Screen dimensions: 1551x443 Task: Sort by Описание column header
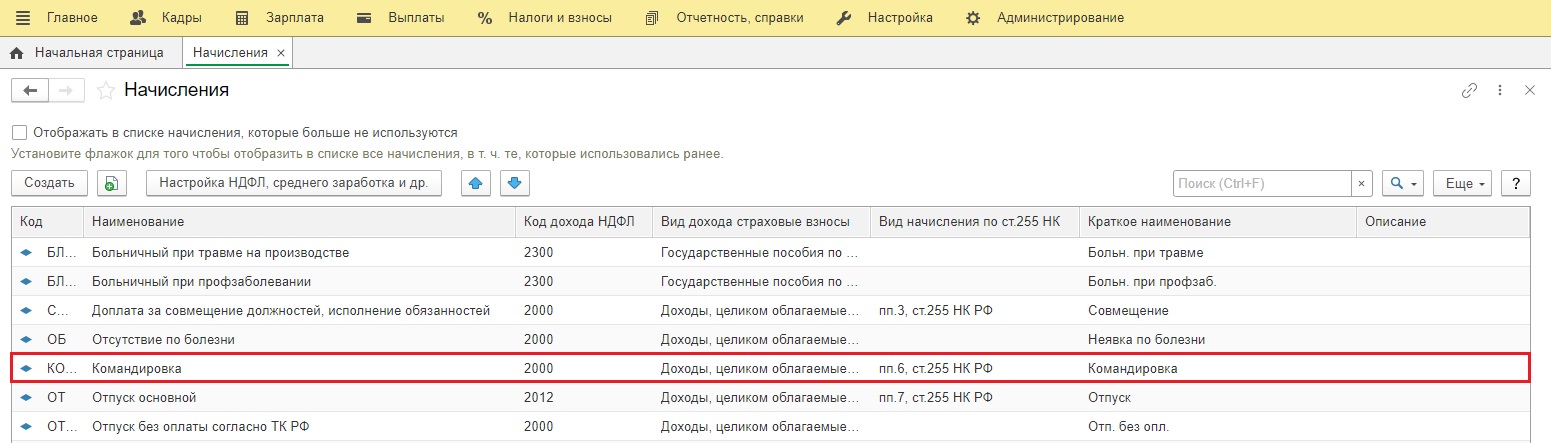(x=1443, y=221)
